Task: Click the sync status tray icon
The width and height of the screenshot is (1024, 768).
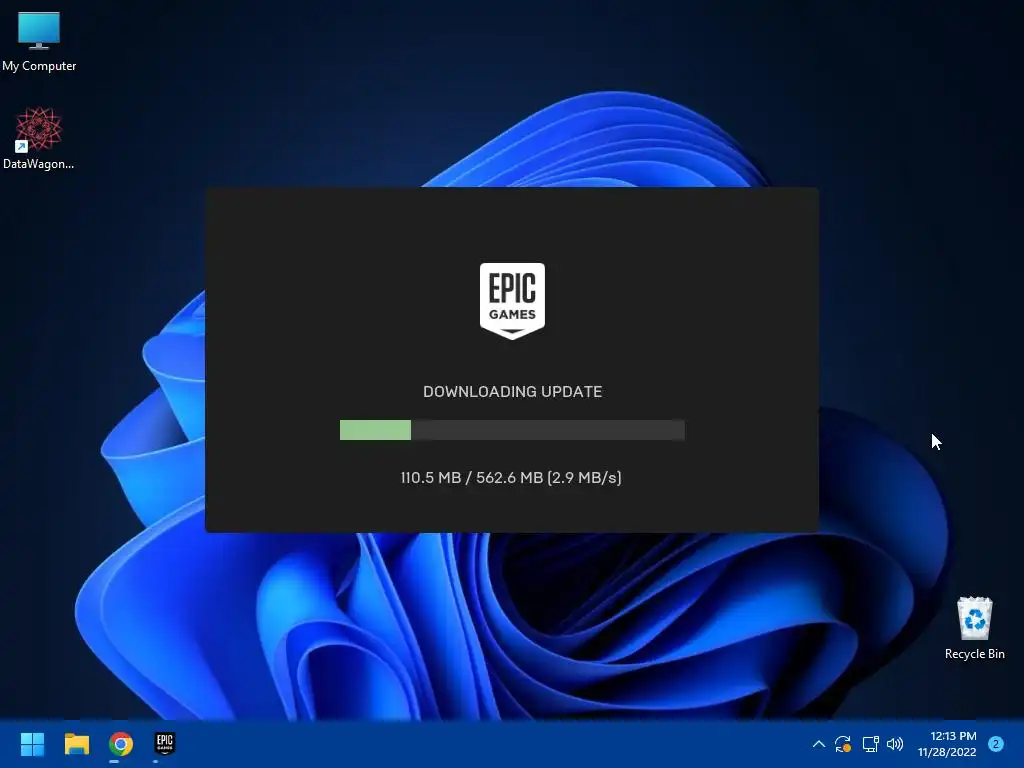Action: [843, 744]
